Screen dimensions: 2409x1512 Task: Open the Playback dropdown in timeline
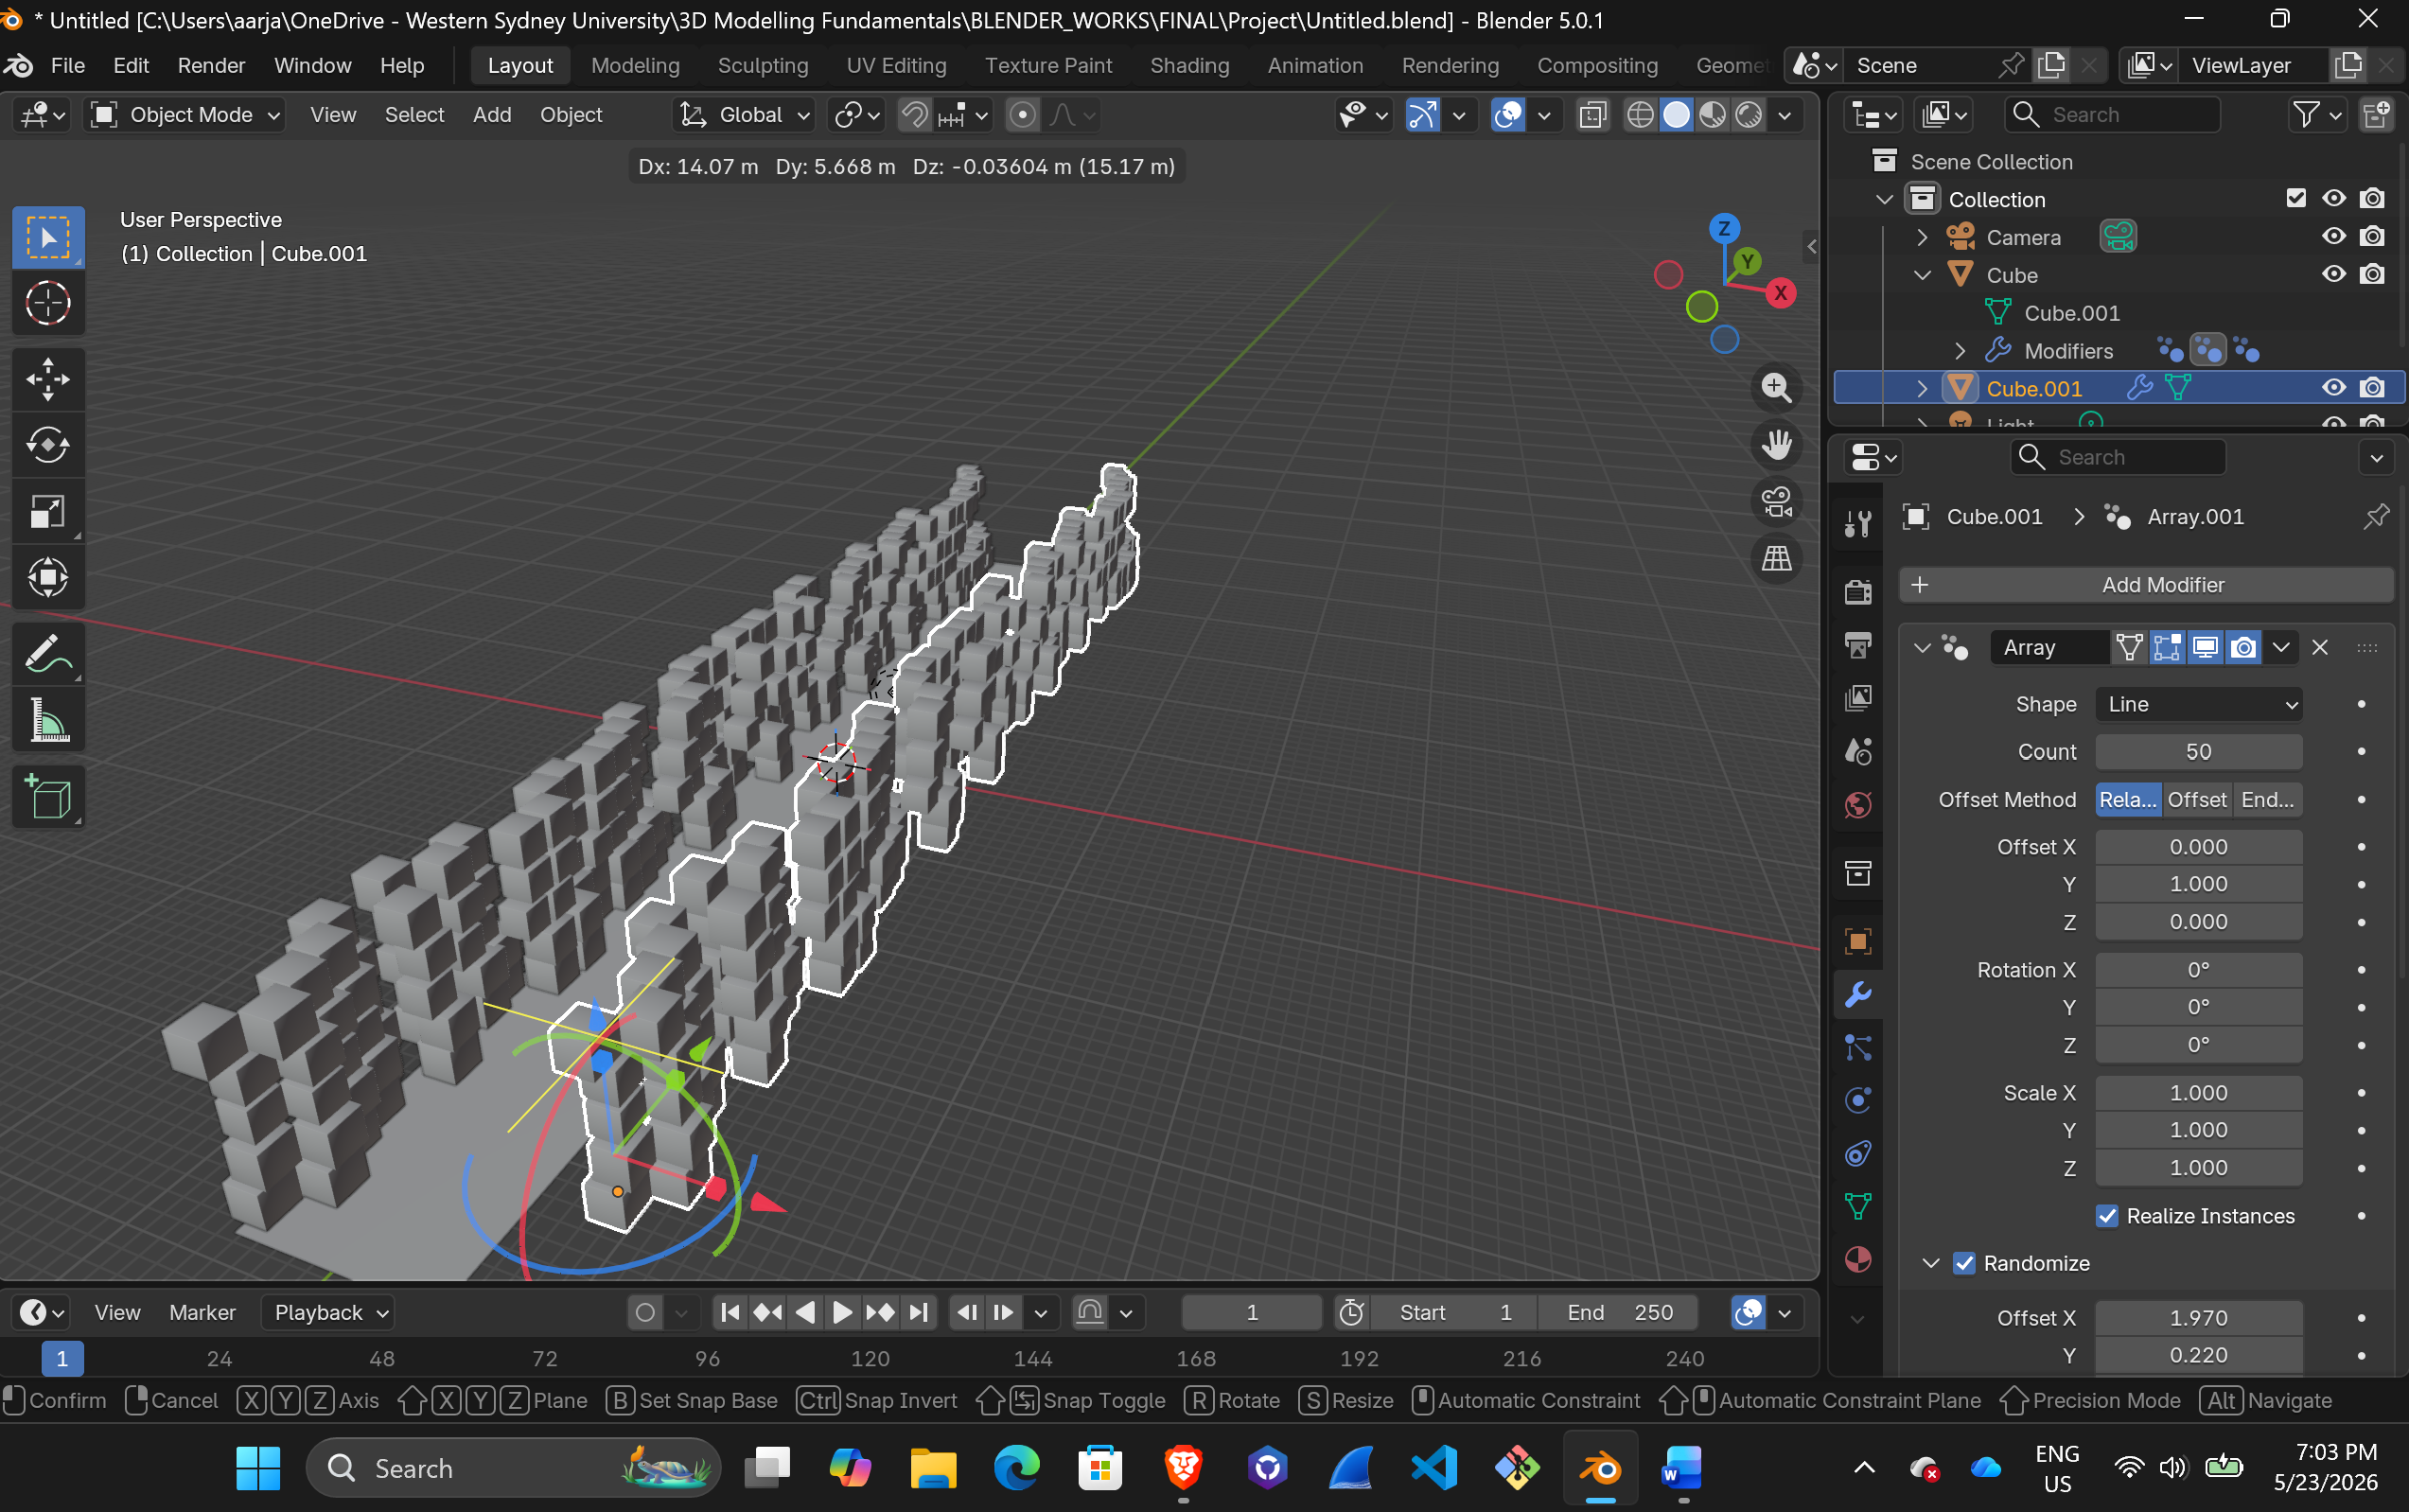(329, 1312)
